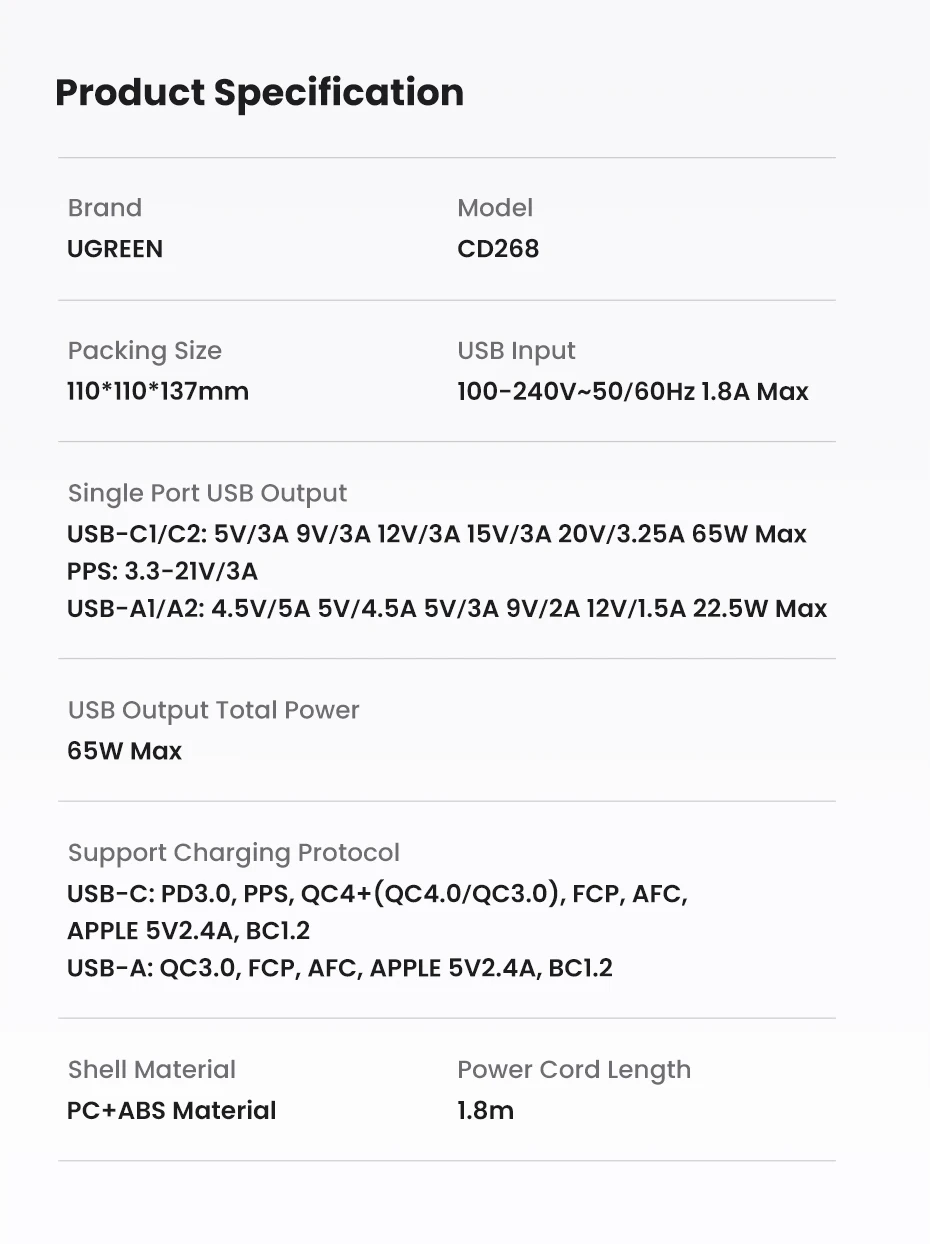Click the Single Port USB Output label
930x1244 pixels.
207,493
